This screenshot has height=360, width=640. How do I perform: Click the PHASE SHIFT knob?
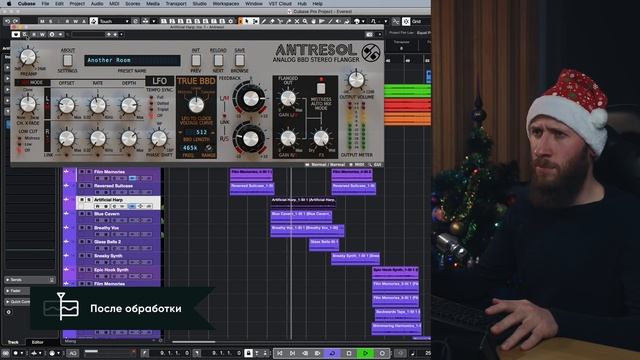click(159, 139)
